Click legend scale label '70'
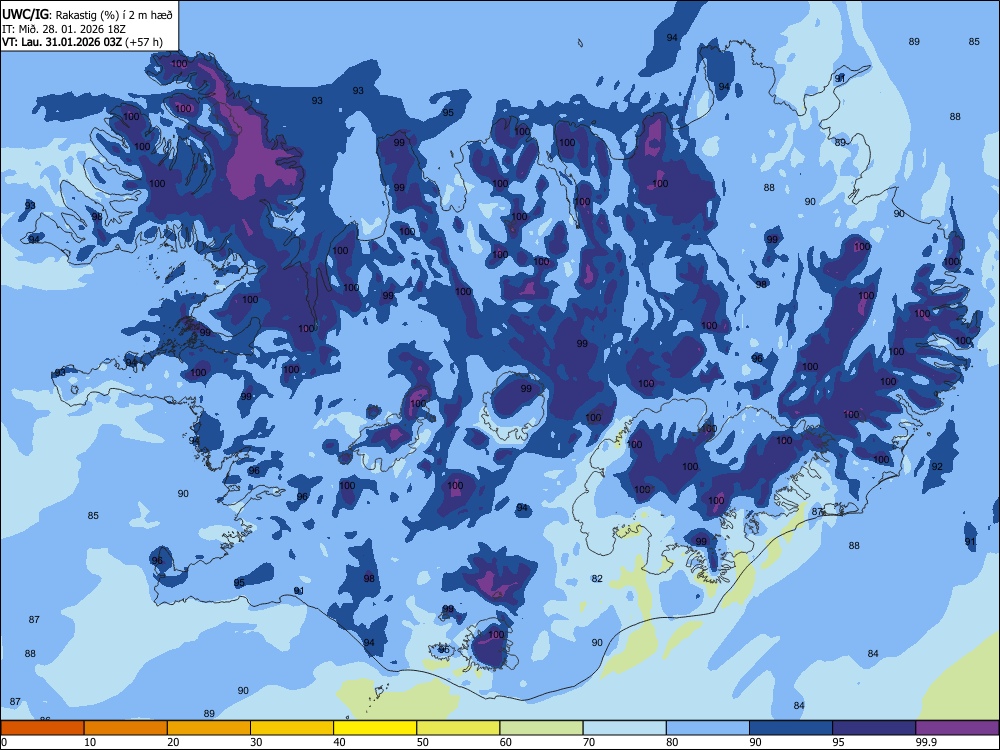 coord(589,742)
